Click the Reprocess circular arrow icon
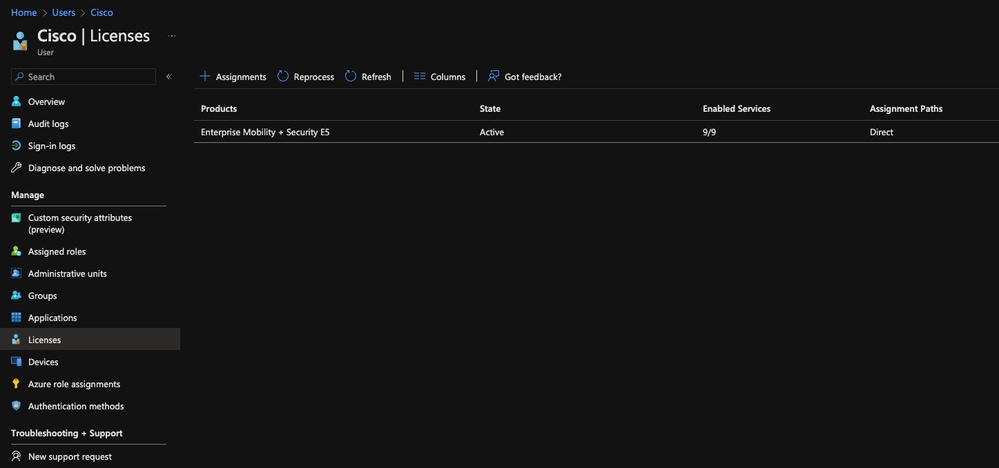This screenshot has width=999, height=468. 283,76
